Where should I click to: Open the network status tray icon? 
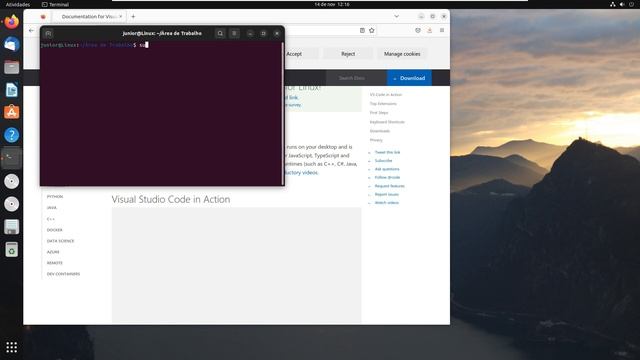coord(613,4)
